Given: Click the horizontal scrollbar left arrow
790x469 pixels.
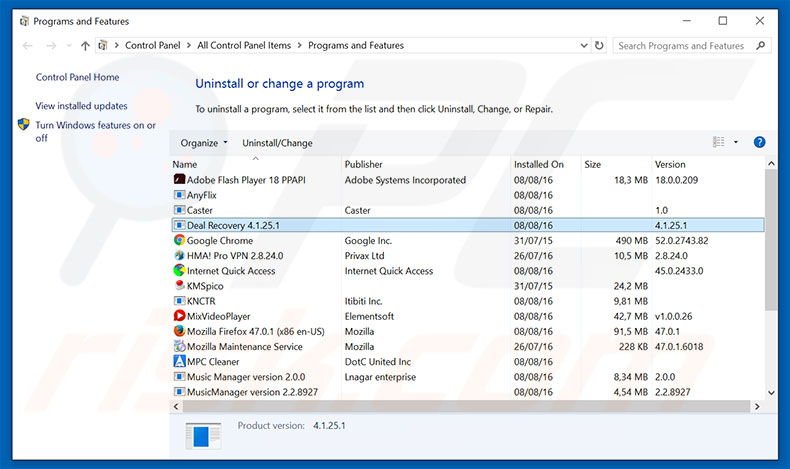Looking at the screenshot, I should click(x=176, y=407).
